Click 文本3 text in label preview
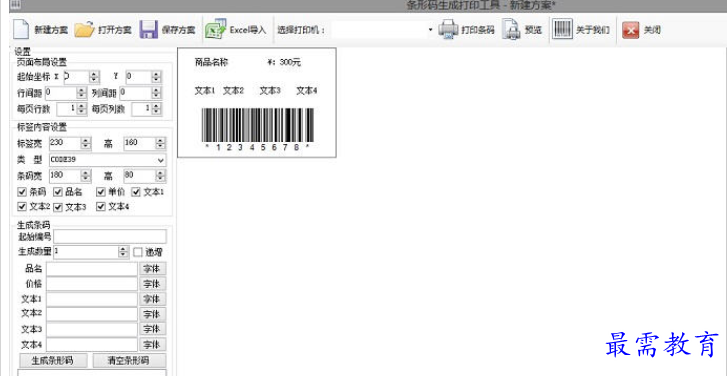The height and width of the screenshot is (376, 727). [270, 91]
